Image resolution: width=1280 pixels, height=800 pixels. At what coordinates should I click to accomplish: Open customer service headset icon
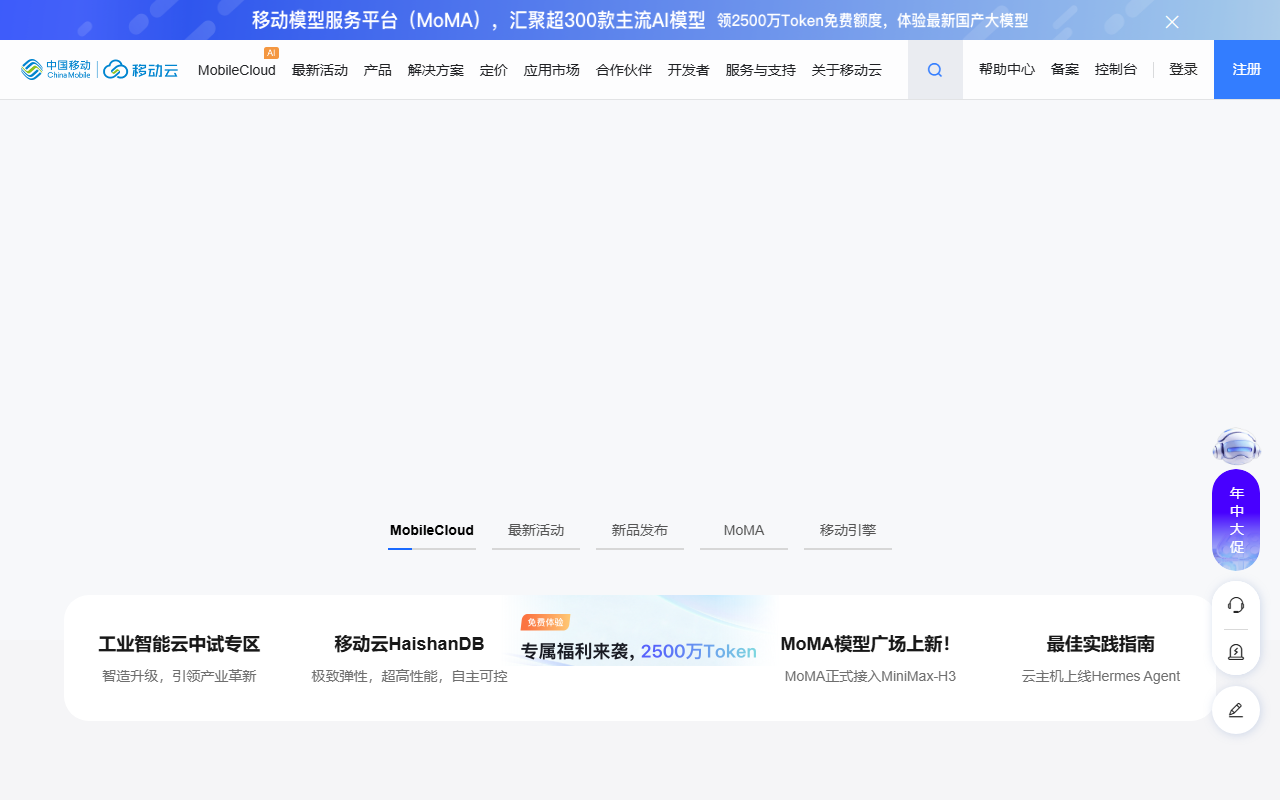click(x=1236, y=605)
